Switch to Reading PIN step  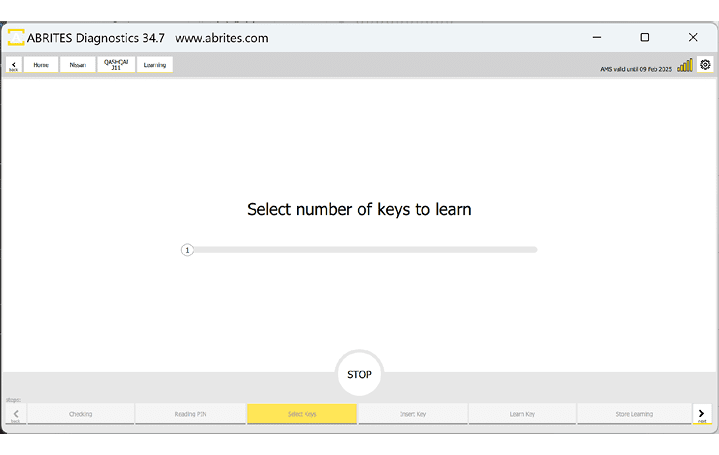[190, 414]
